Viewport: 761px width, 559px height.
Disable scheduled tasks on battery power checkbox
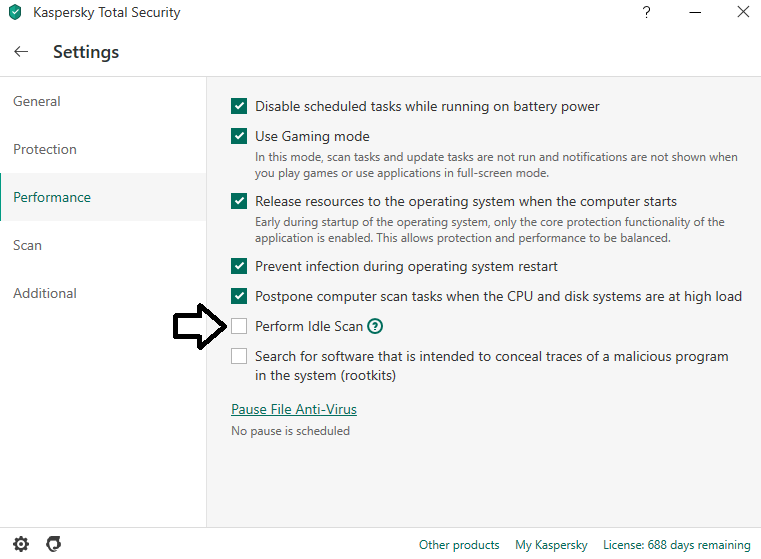(239, 106)
